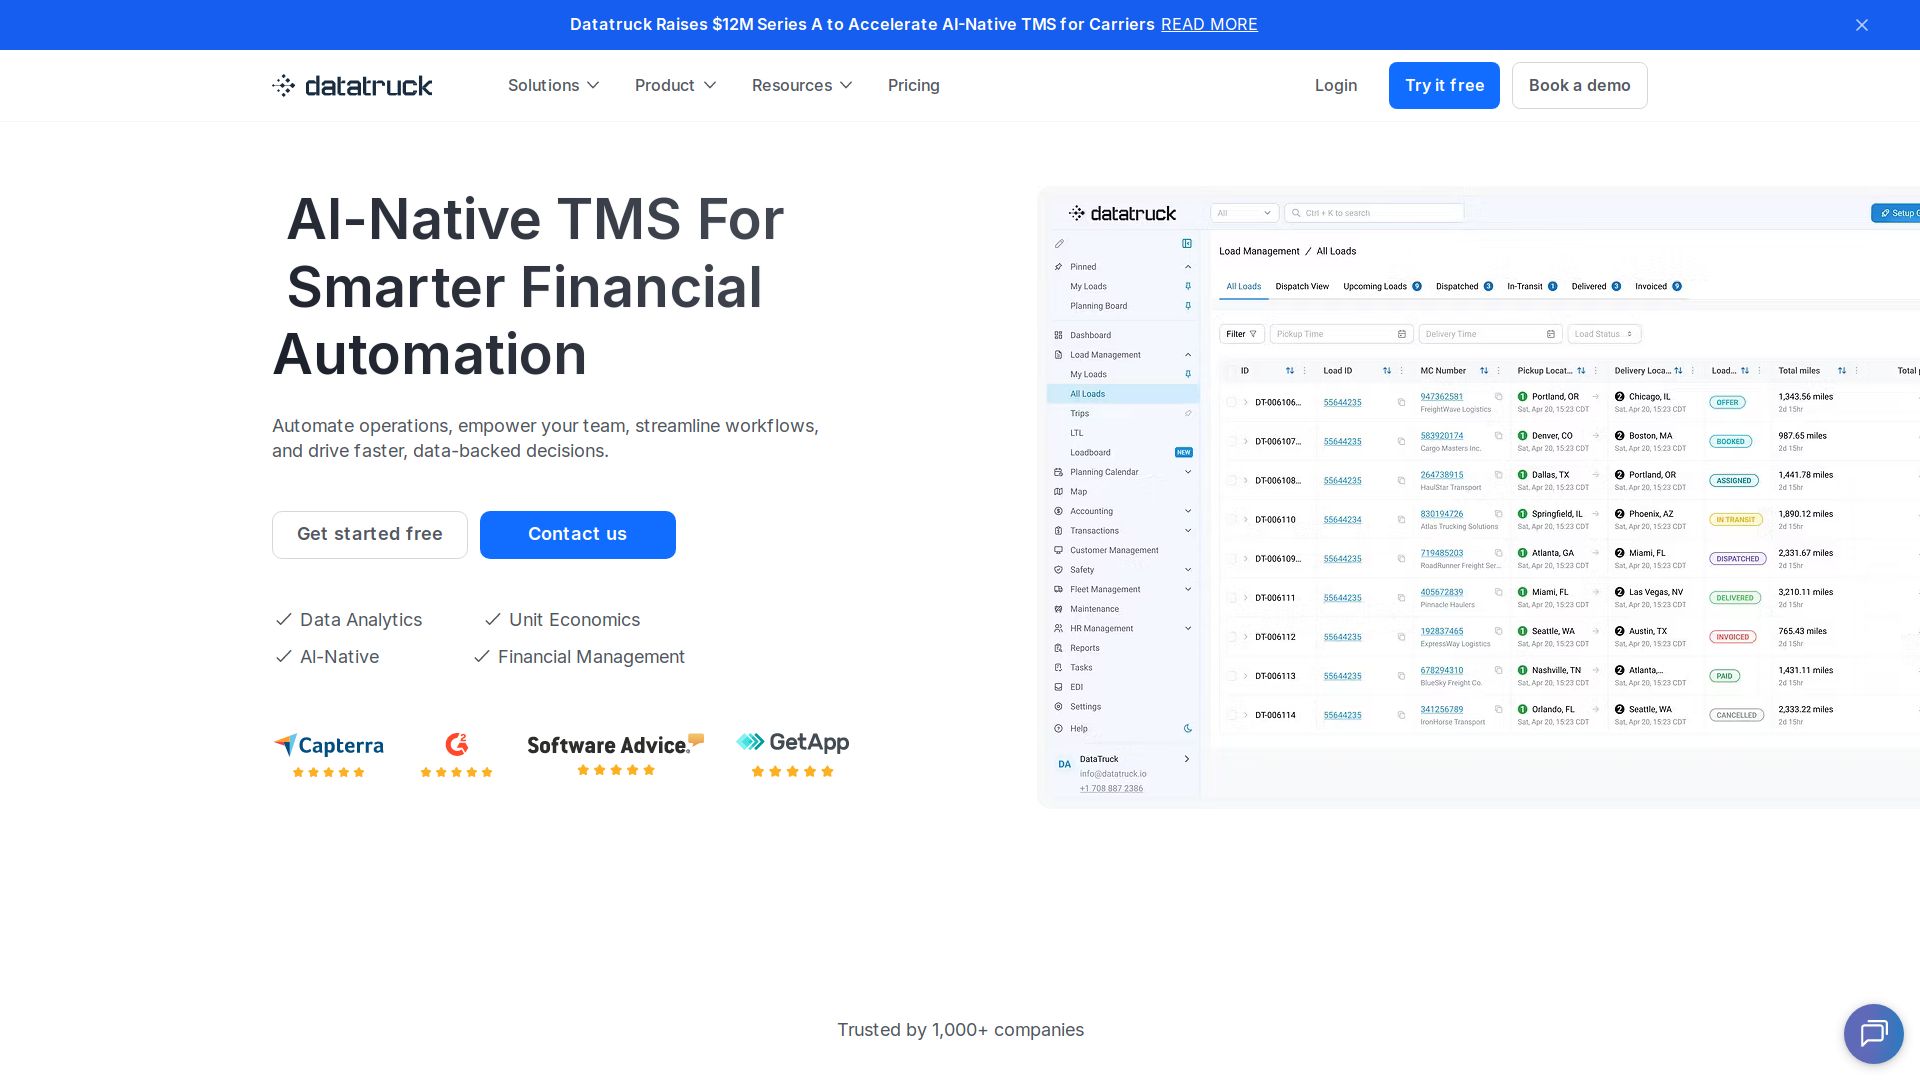This screenshot has width=1920, height=1080.
Task: Switch to the In-Transit tab
Action: [1532, 287]
